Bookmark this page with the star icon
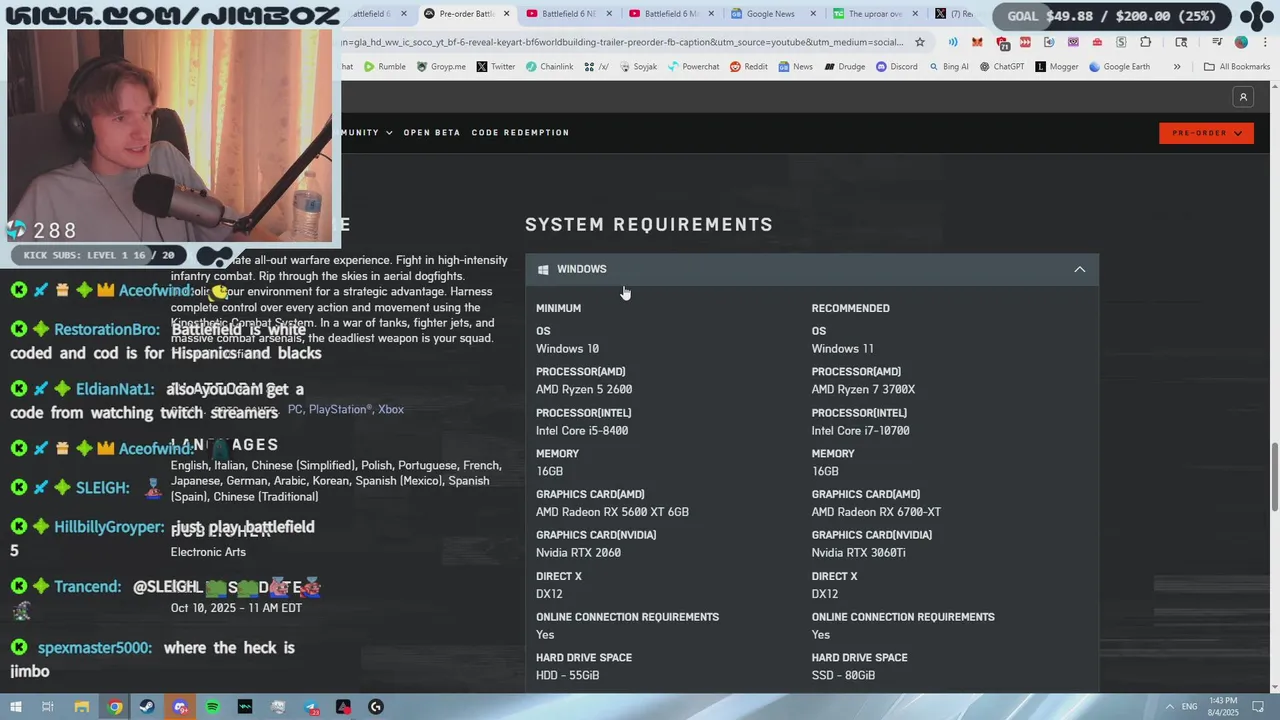This screenshot has height=720, width=1280. point(920,42)
